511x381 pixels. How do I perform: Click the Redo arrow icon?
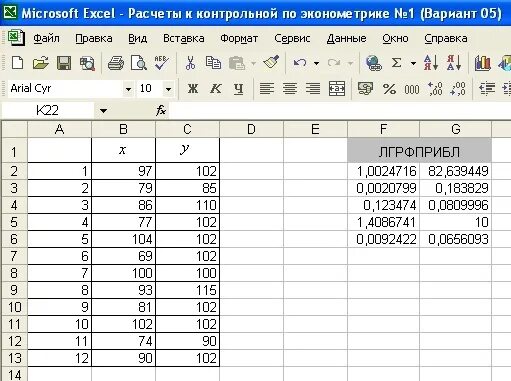[x=334, y=63]
